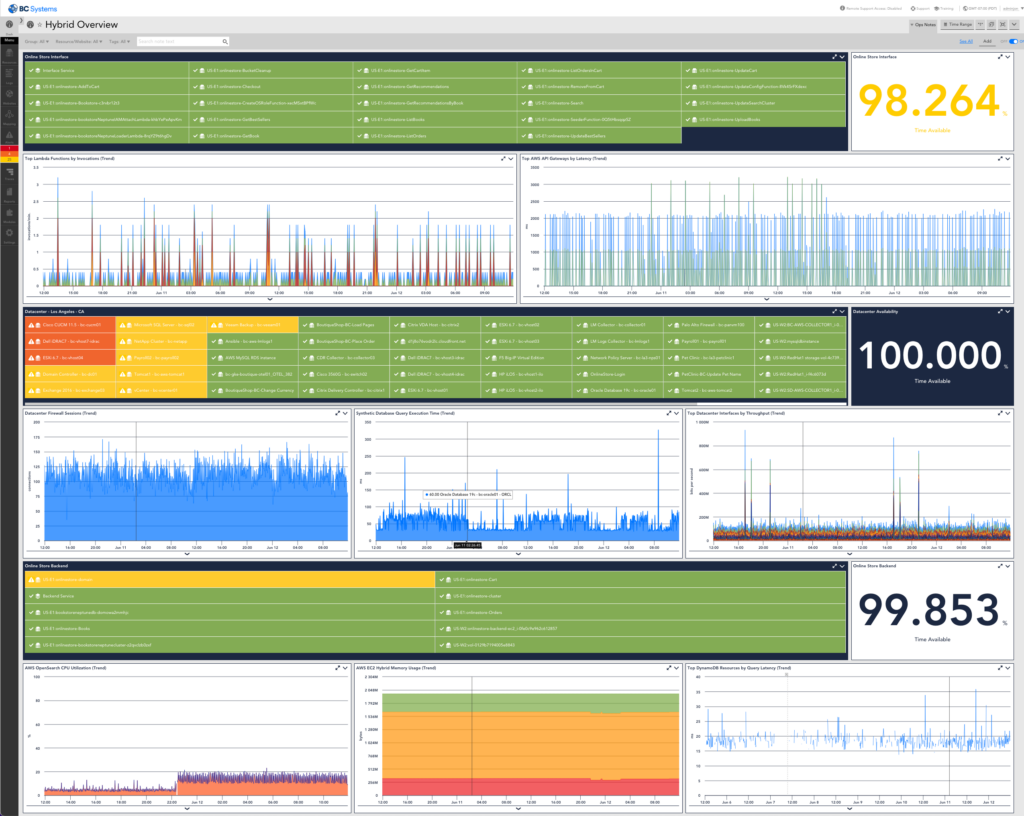The height and width of the screenshot is (816, 1024).
Task: Select the Traces icon in the sidebar
Action: (9, 172)
